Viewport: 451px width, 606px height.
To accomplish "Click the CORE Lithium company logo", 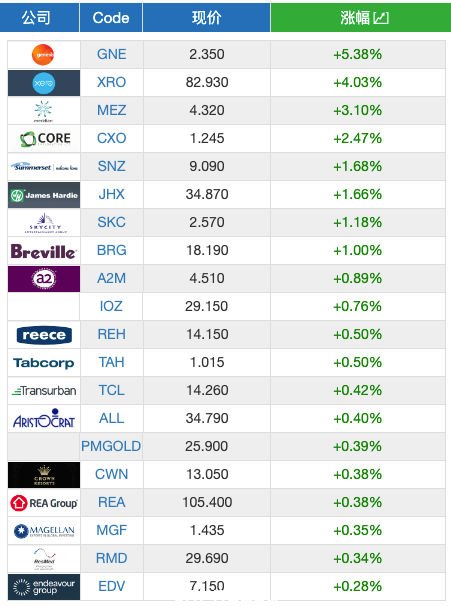I will [x=45, y=139].
